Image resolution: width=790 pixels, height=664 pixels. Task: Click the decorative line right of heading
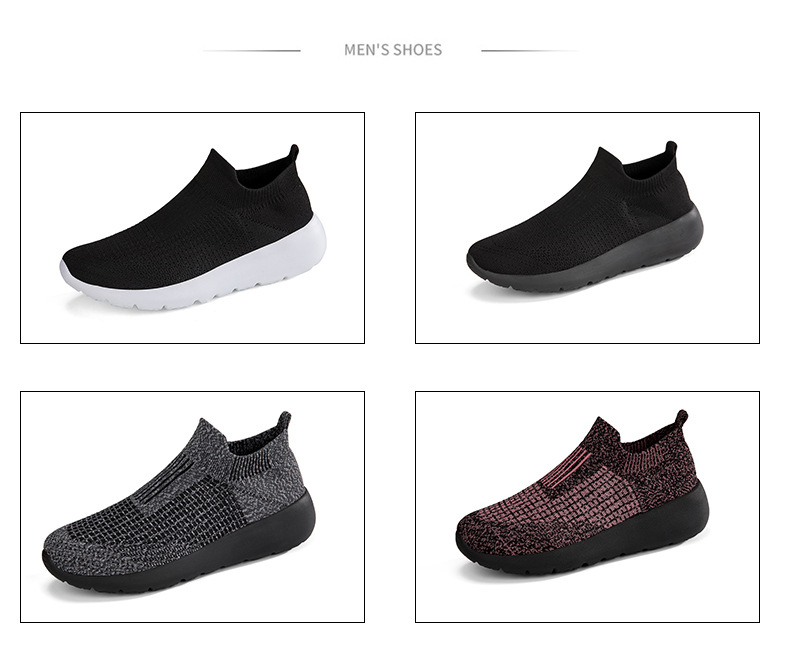[x=530, y=50]
